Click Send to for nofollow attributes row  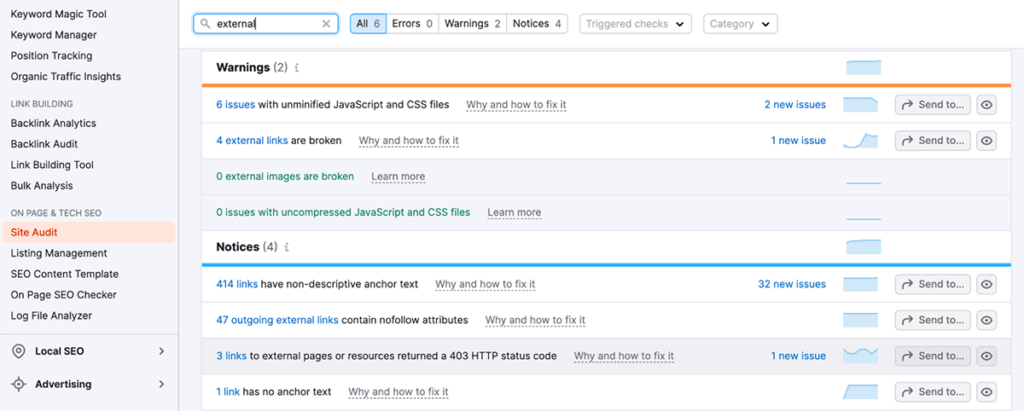point(933,320)
